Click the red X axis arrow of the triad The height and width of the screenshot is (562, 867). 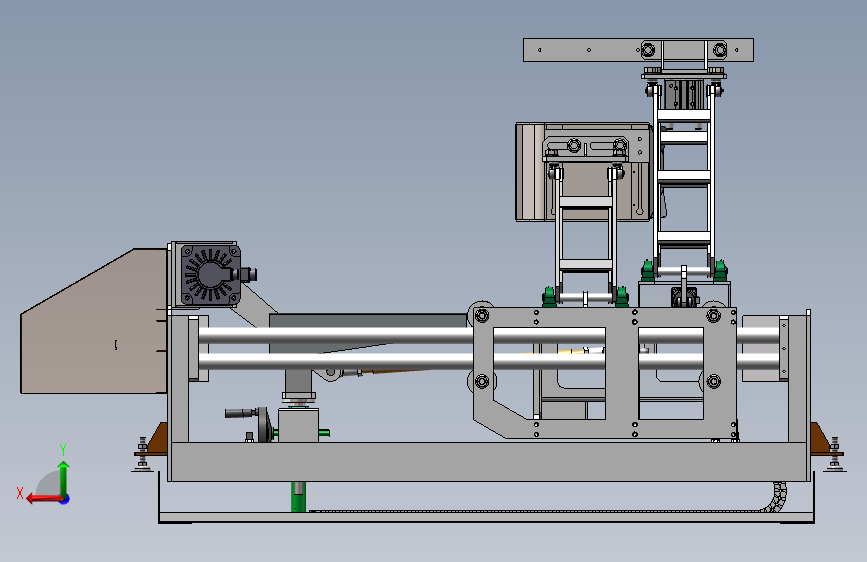[43, 499]
